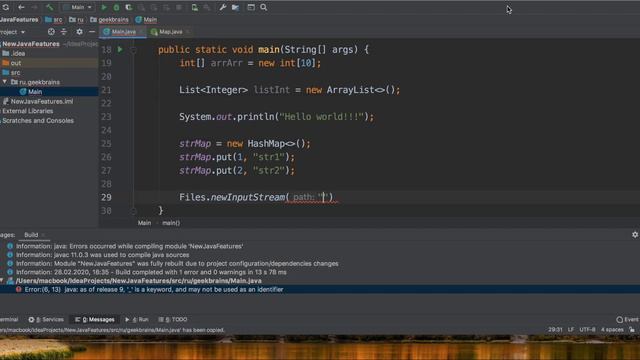This screenshot has width=640, height=360.
Task: Click line number 29 in the gutter
Action: 106,197
